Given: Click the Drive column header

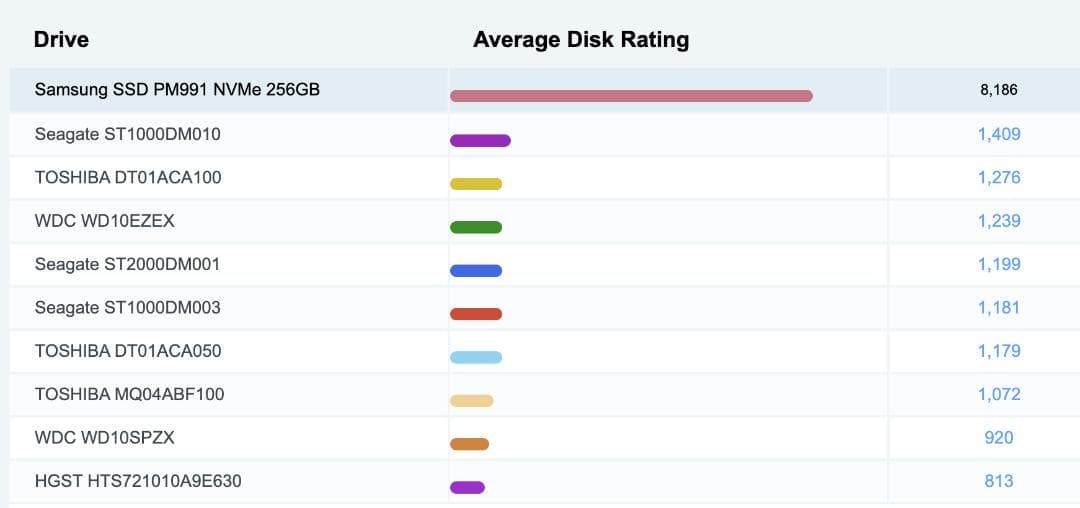Looking at the screenshot, I should [x=61, y=40].
